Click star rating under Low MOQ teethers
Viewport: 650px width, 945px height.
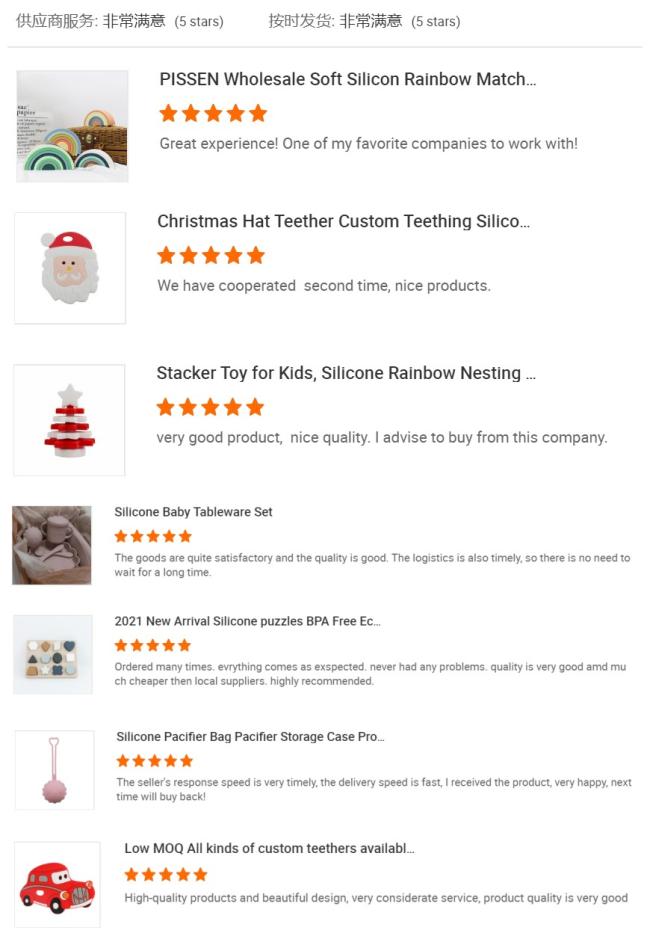point(166,874)
